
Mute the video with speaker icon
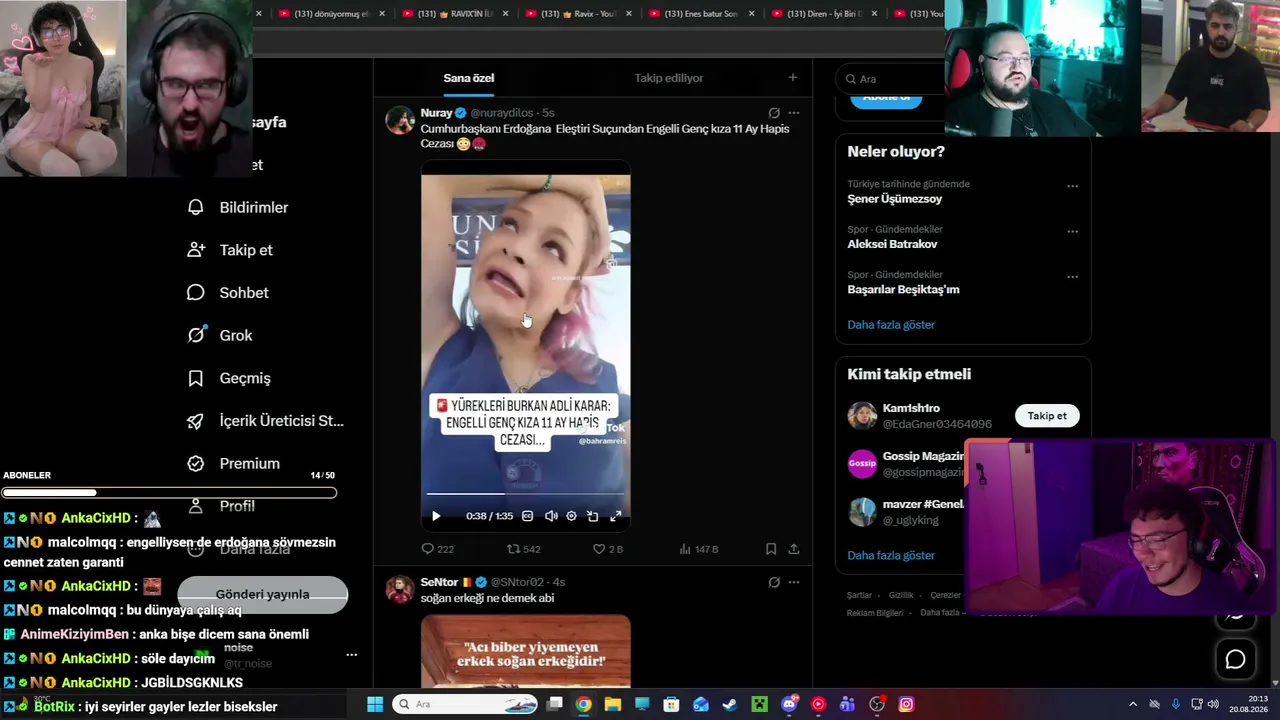(551, 516)
